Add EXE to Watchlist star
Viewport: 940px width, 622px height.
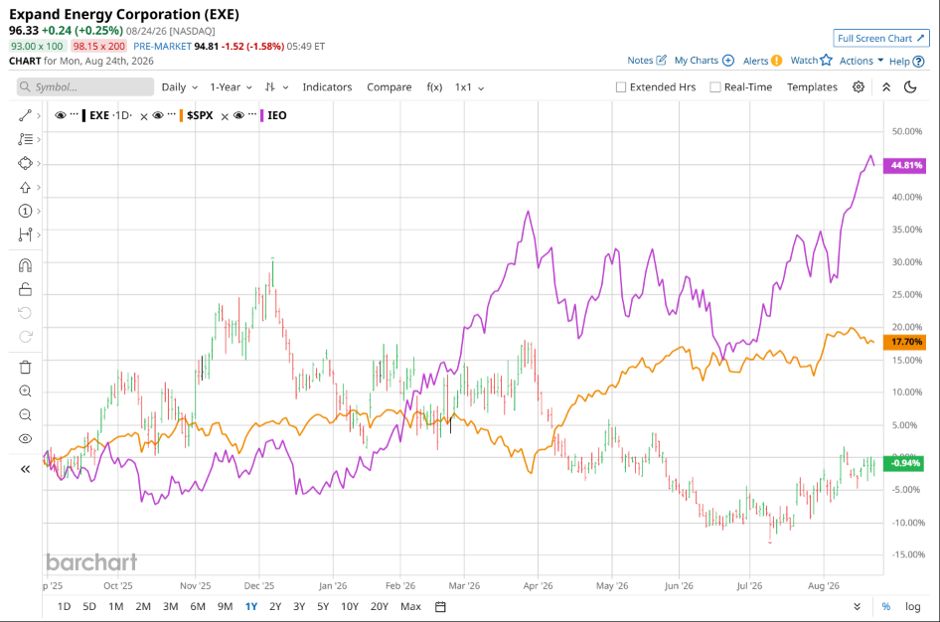click(x=827, y=60)
